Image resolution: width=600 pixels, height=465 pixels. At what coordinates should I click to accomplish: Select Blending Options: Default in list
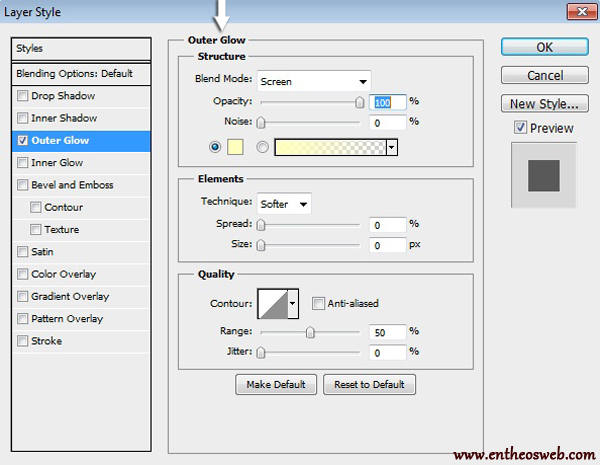coord(75,74)
